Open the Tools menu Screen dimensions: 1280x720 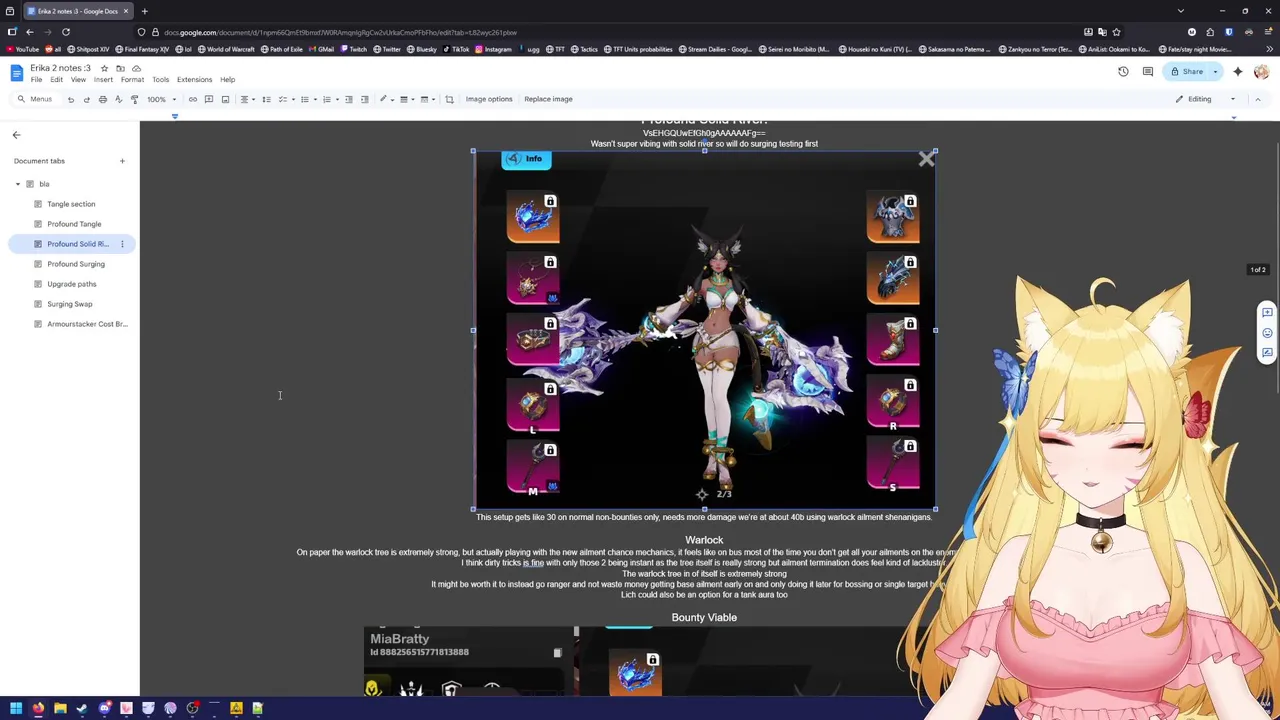[x=160, y=80]
